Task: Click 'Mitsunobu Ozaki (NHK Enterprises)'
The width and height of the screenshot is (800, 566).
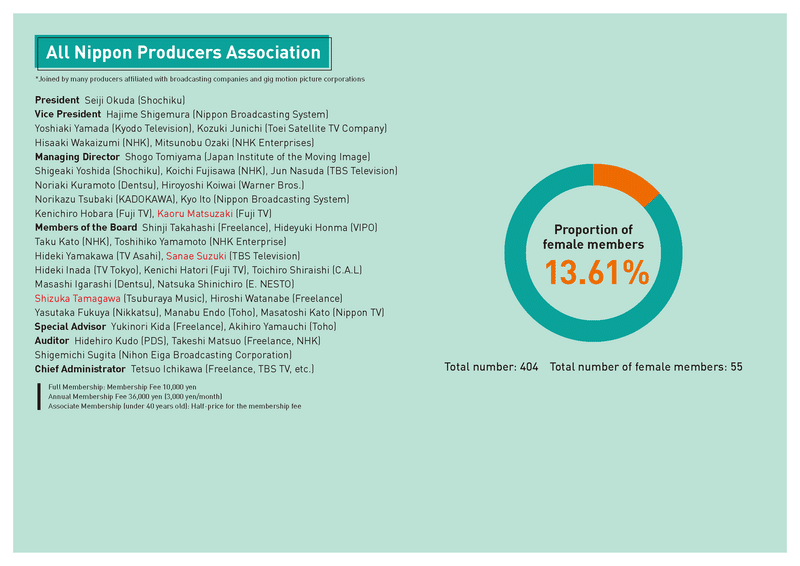Action: [x=235, y=143]
